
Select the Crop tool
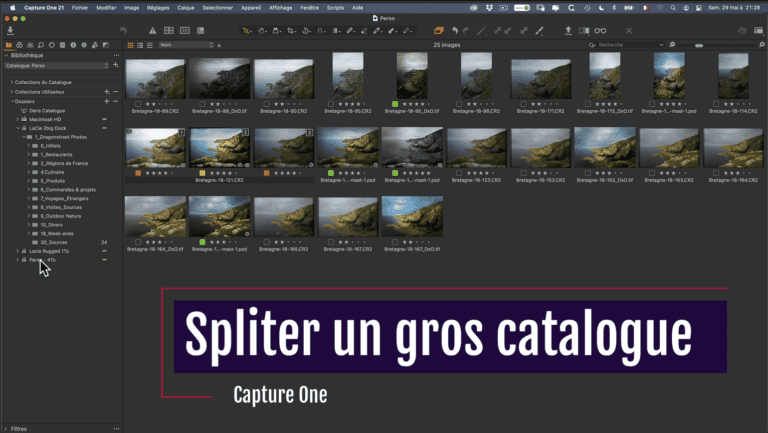click(291, 30)
